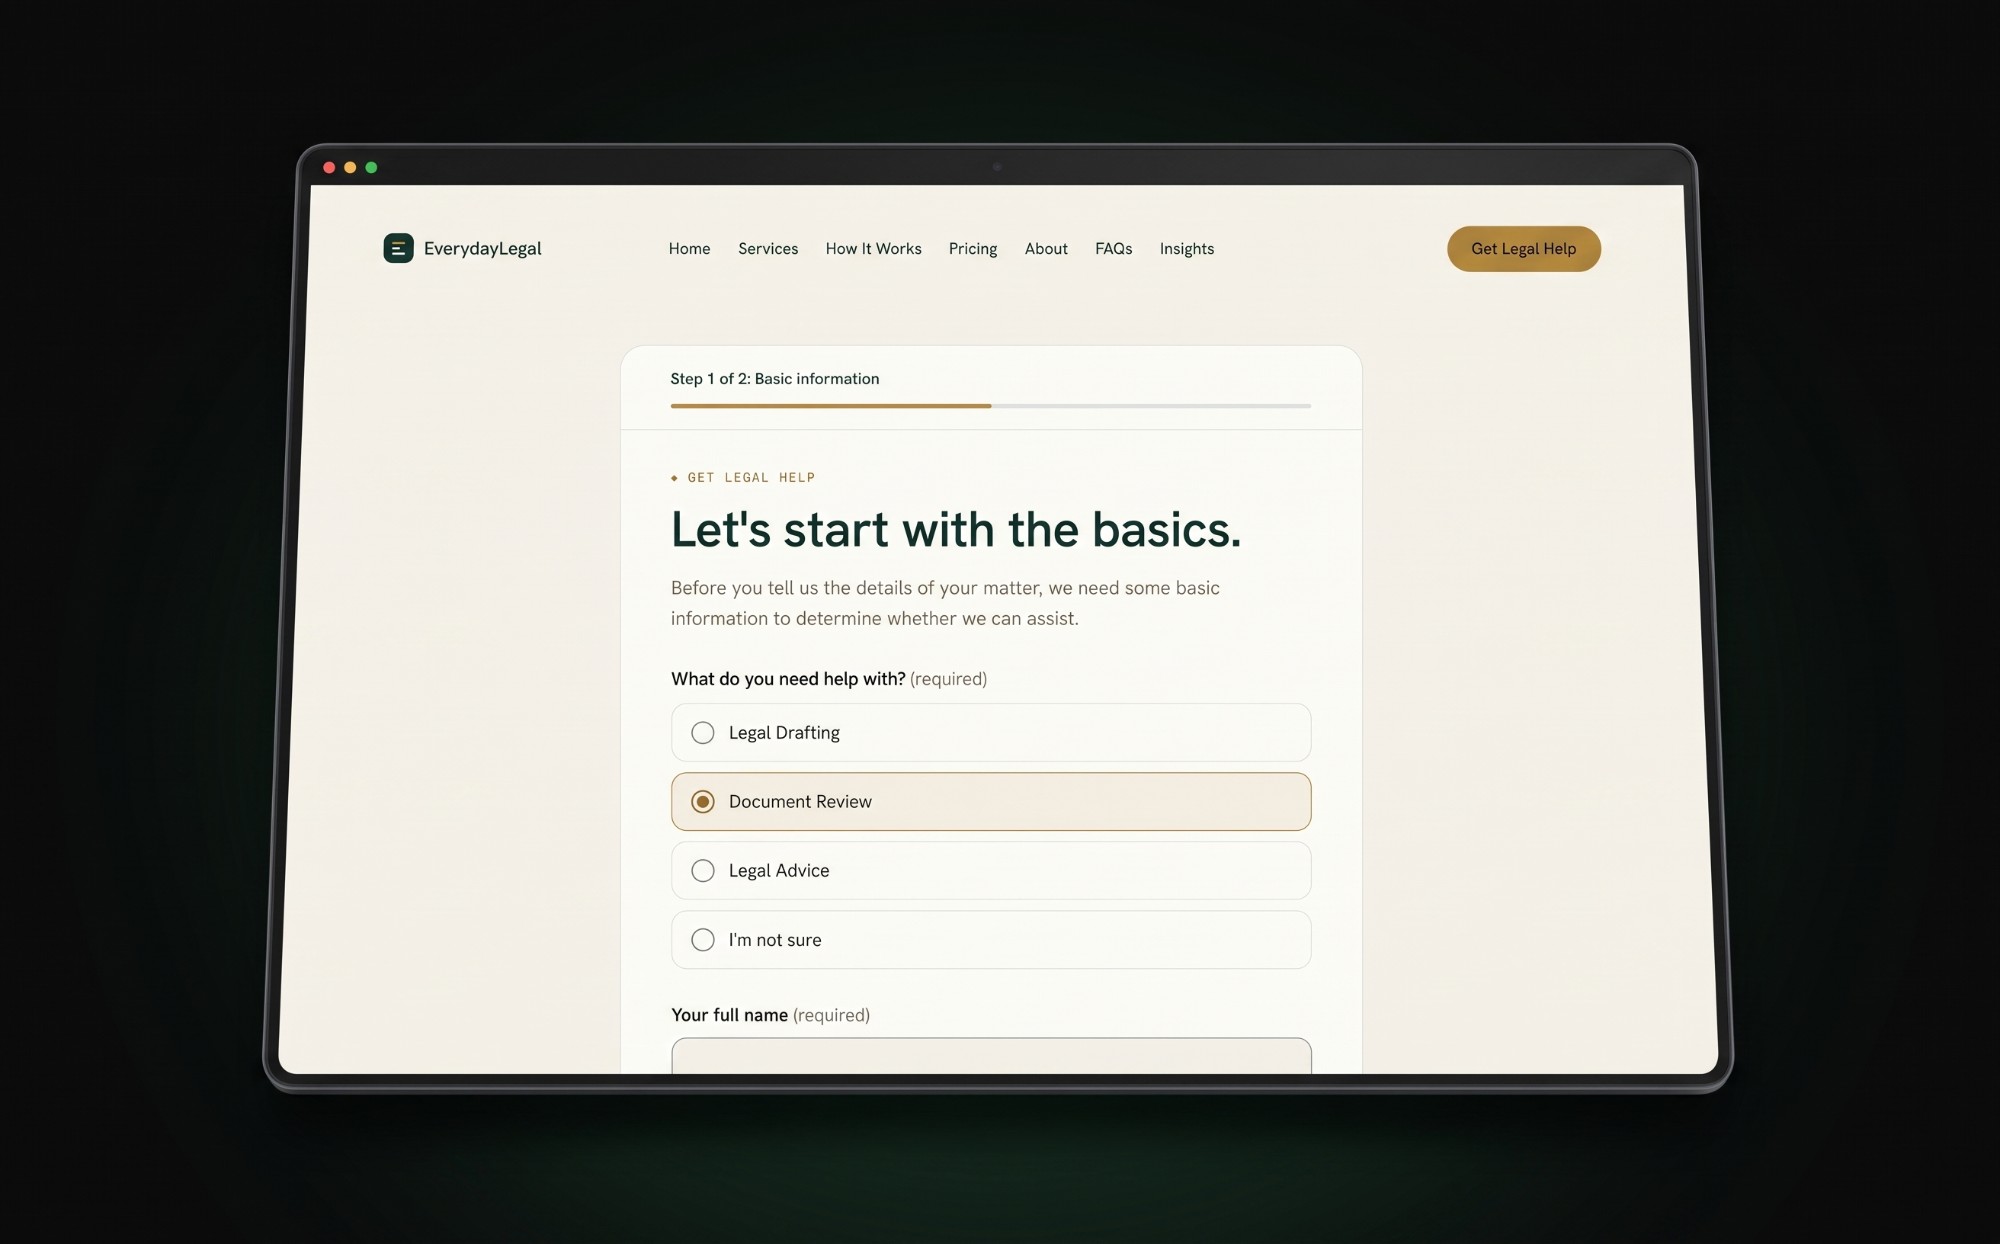Navigate to Insights
2000x1244 pixels.
point(1187,248)
